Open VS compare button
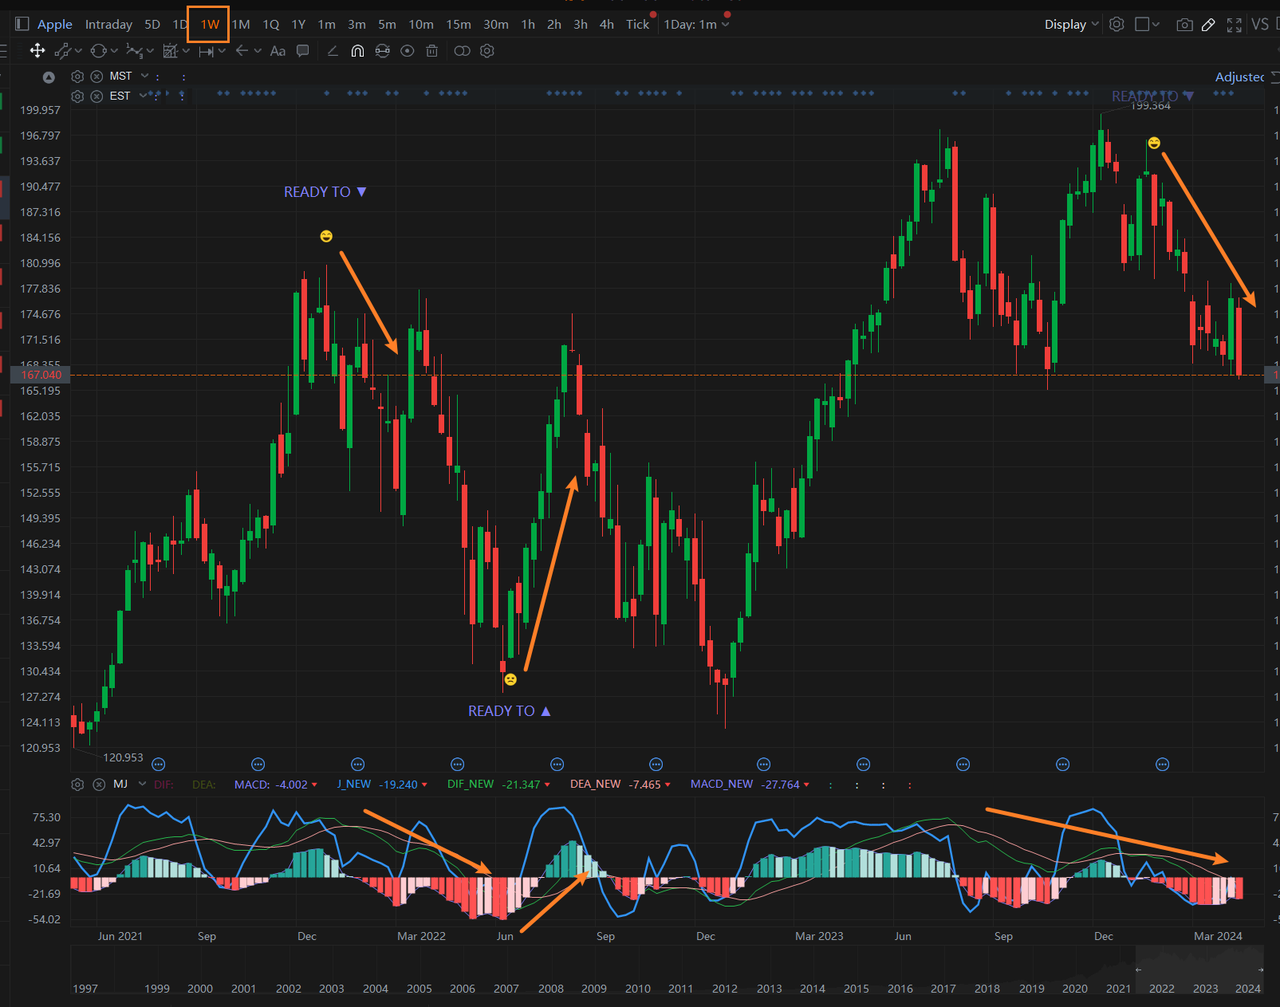The height and width of the screenshot is (1007, 1280). (x=1260, y=24)
